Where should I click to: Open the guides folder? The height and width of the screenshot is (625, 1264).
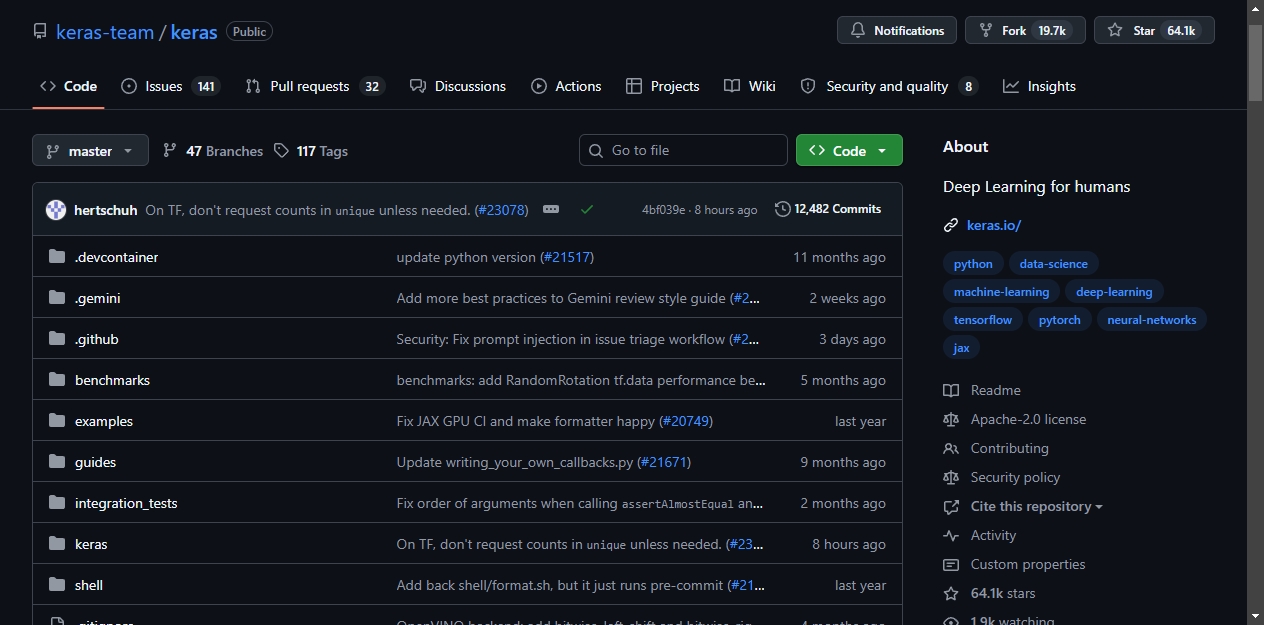(x=95, y=462)
